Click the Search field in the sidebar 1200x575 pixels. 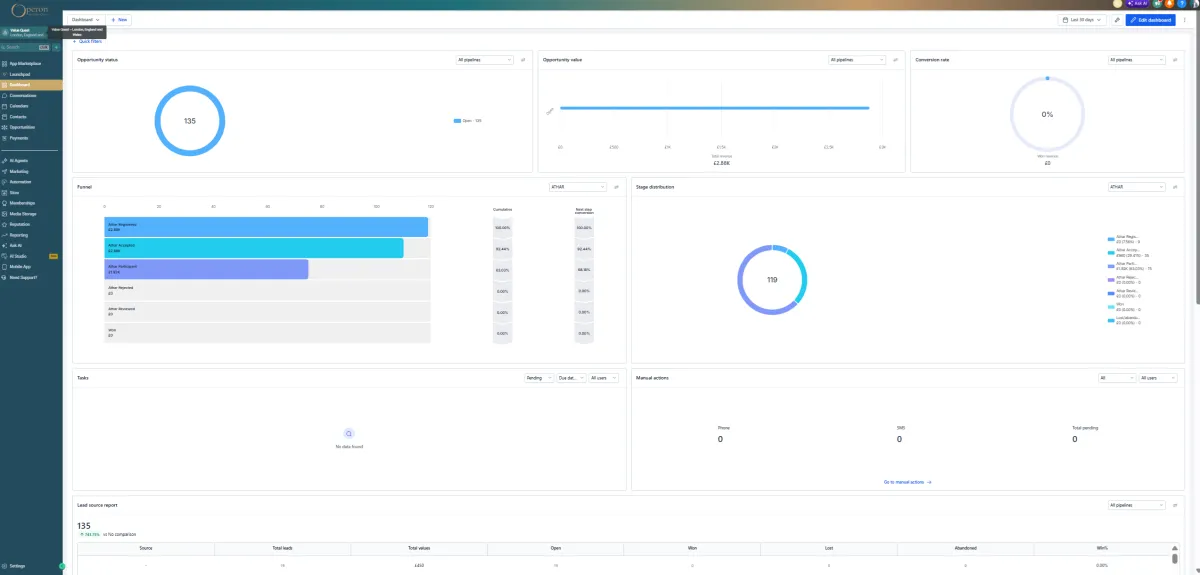click(x=25, y=47)
